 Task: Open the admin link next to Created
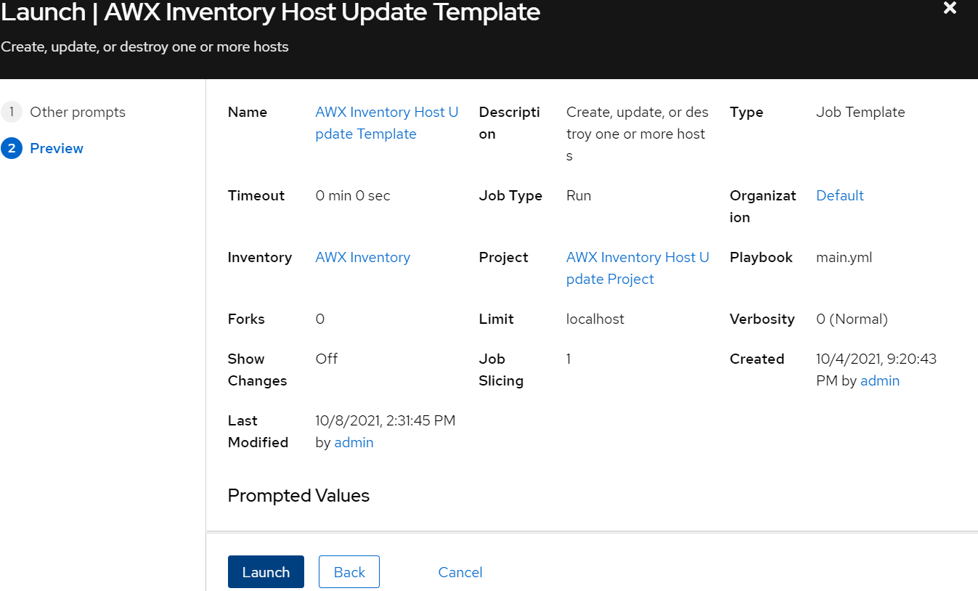coord(880,381)
